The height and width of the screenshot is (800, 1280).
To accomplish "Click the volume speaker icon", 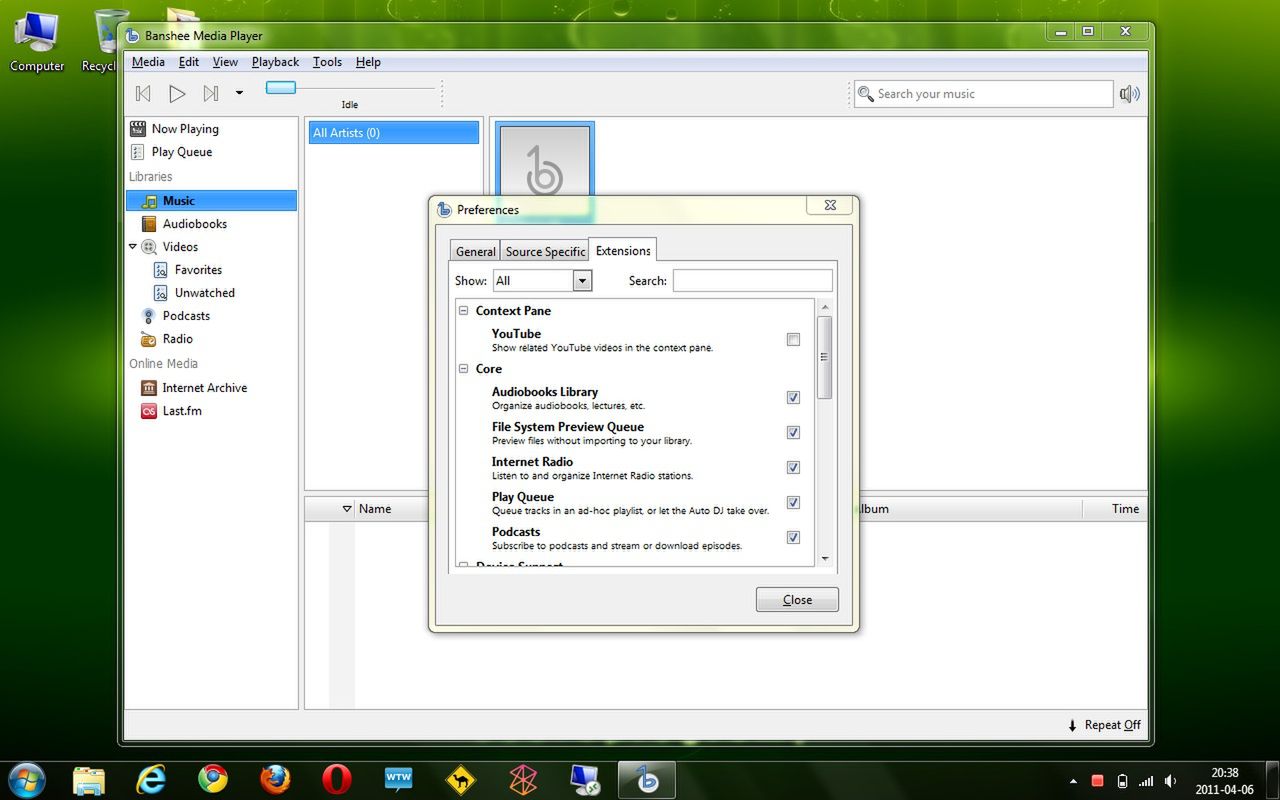I will point(1130,94).
